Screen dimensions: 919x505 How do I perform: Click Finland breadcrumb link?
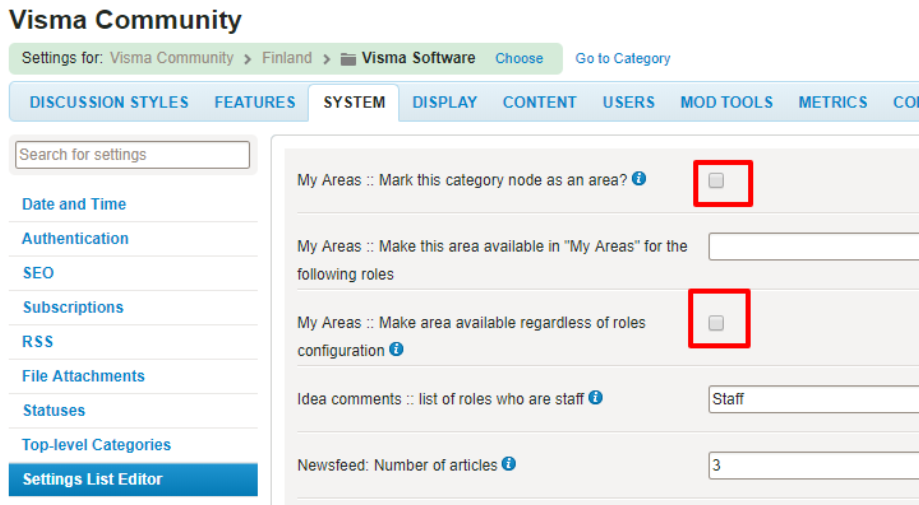click(287, 58)
